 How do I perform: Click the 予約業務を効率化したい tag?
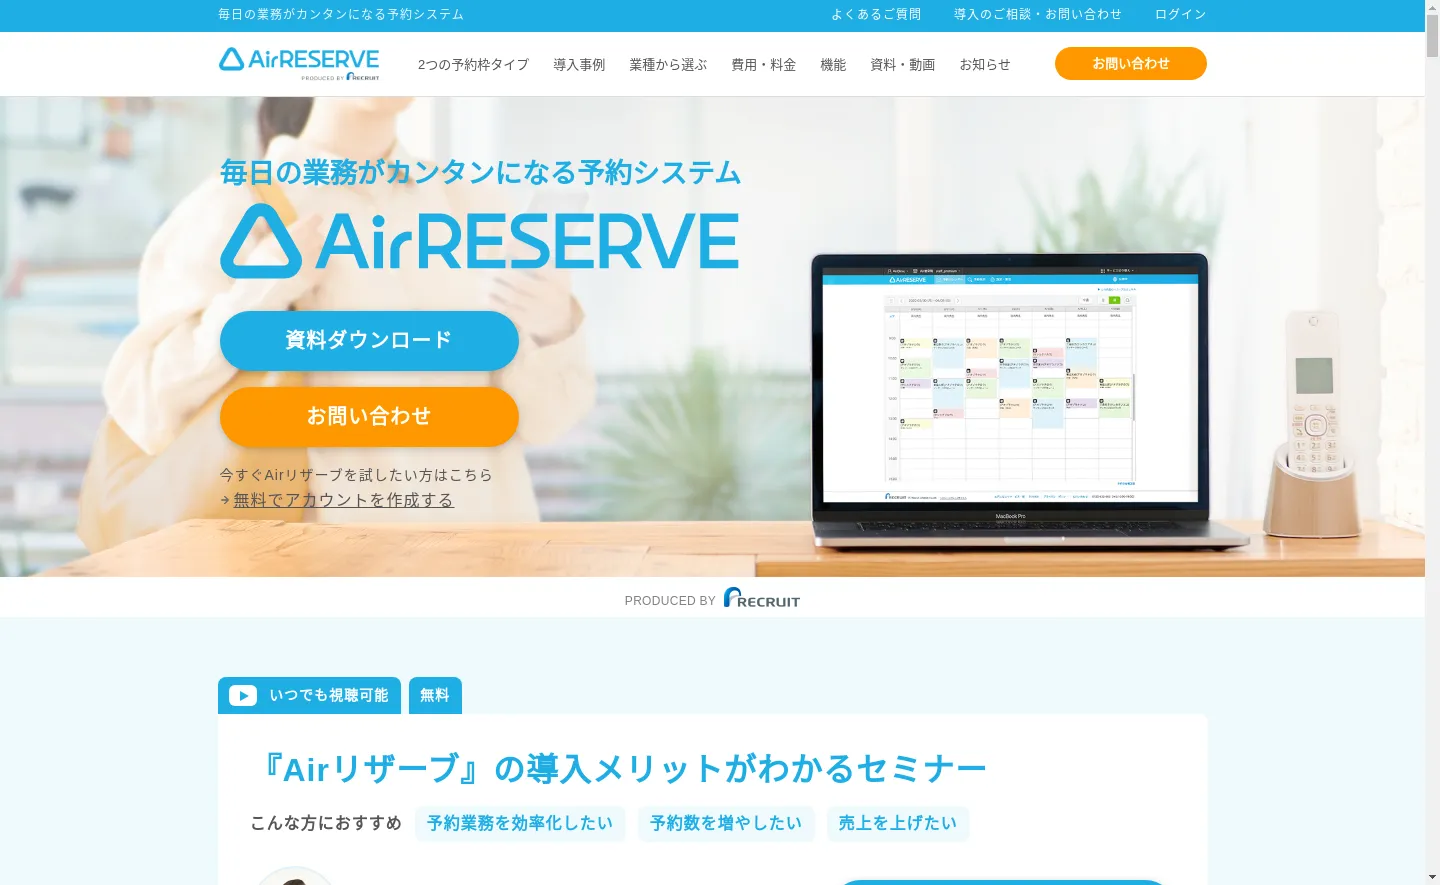(520, 823)
